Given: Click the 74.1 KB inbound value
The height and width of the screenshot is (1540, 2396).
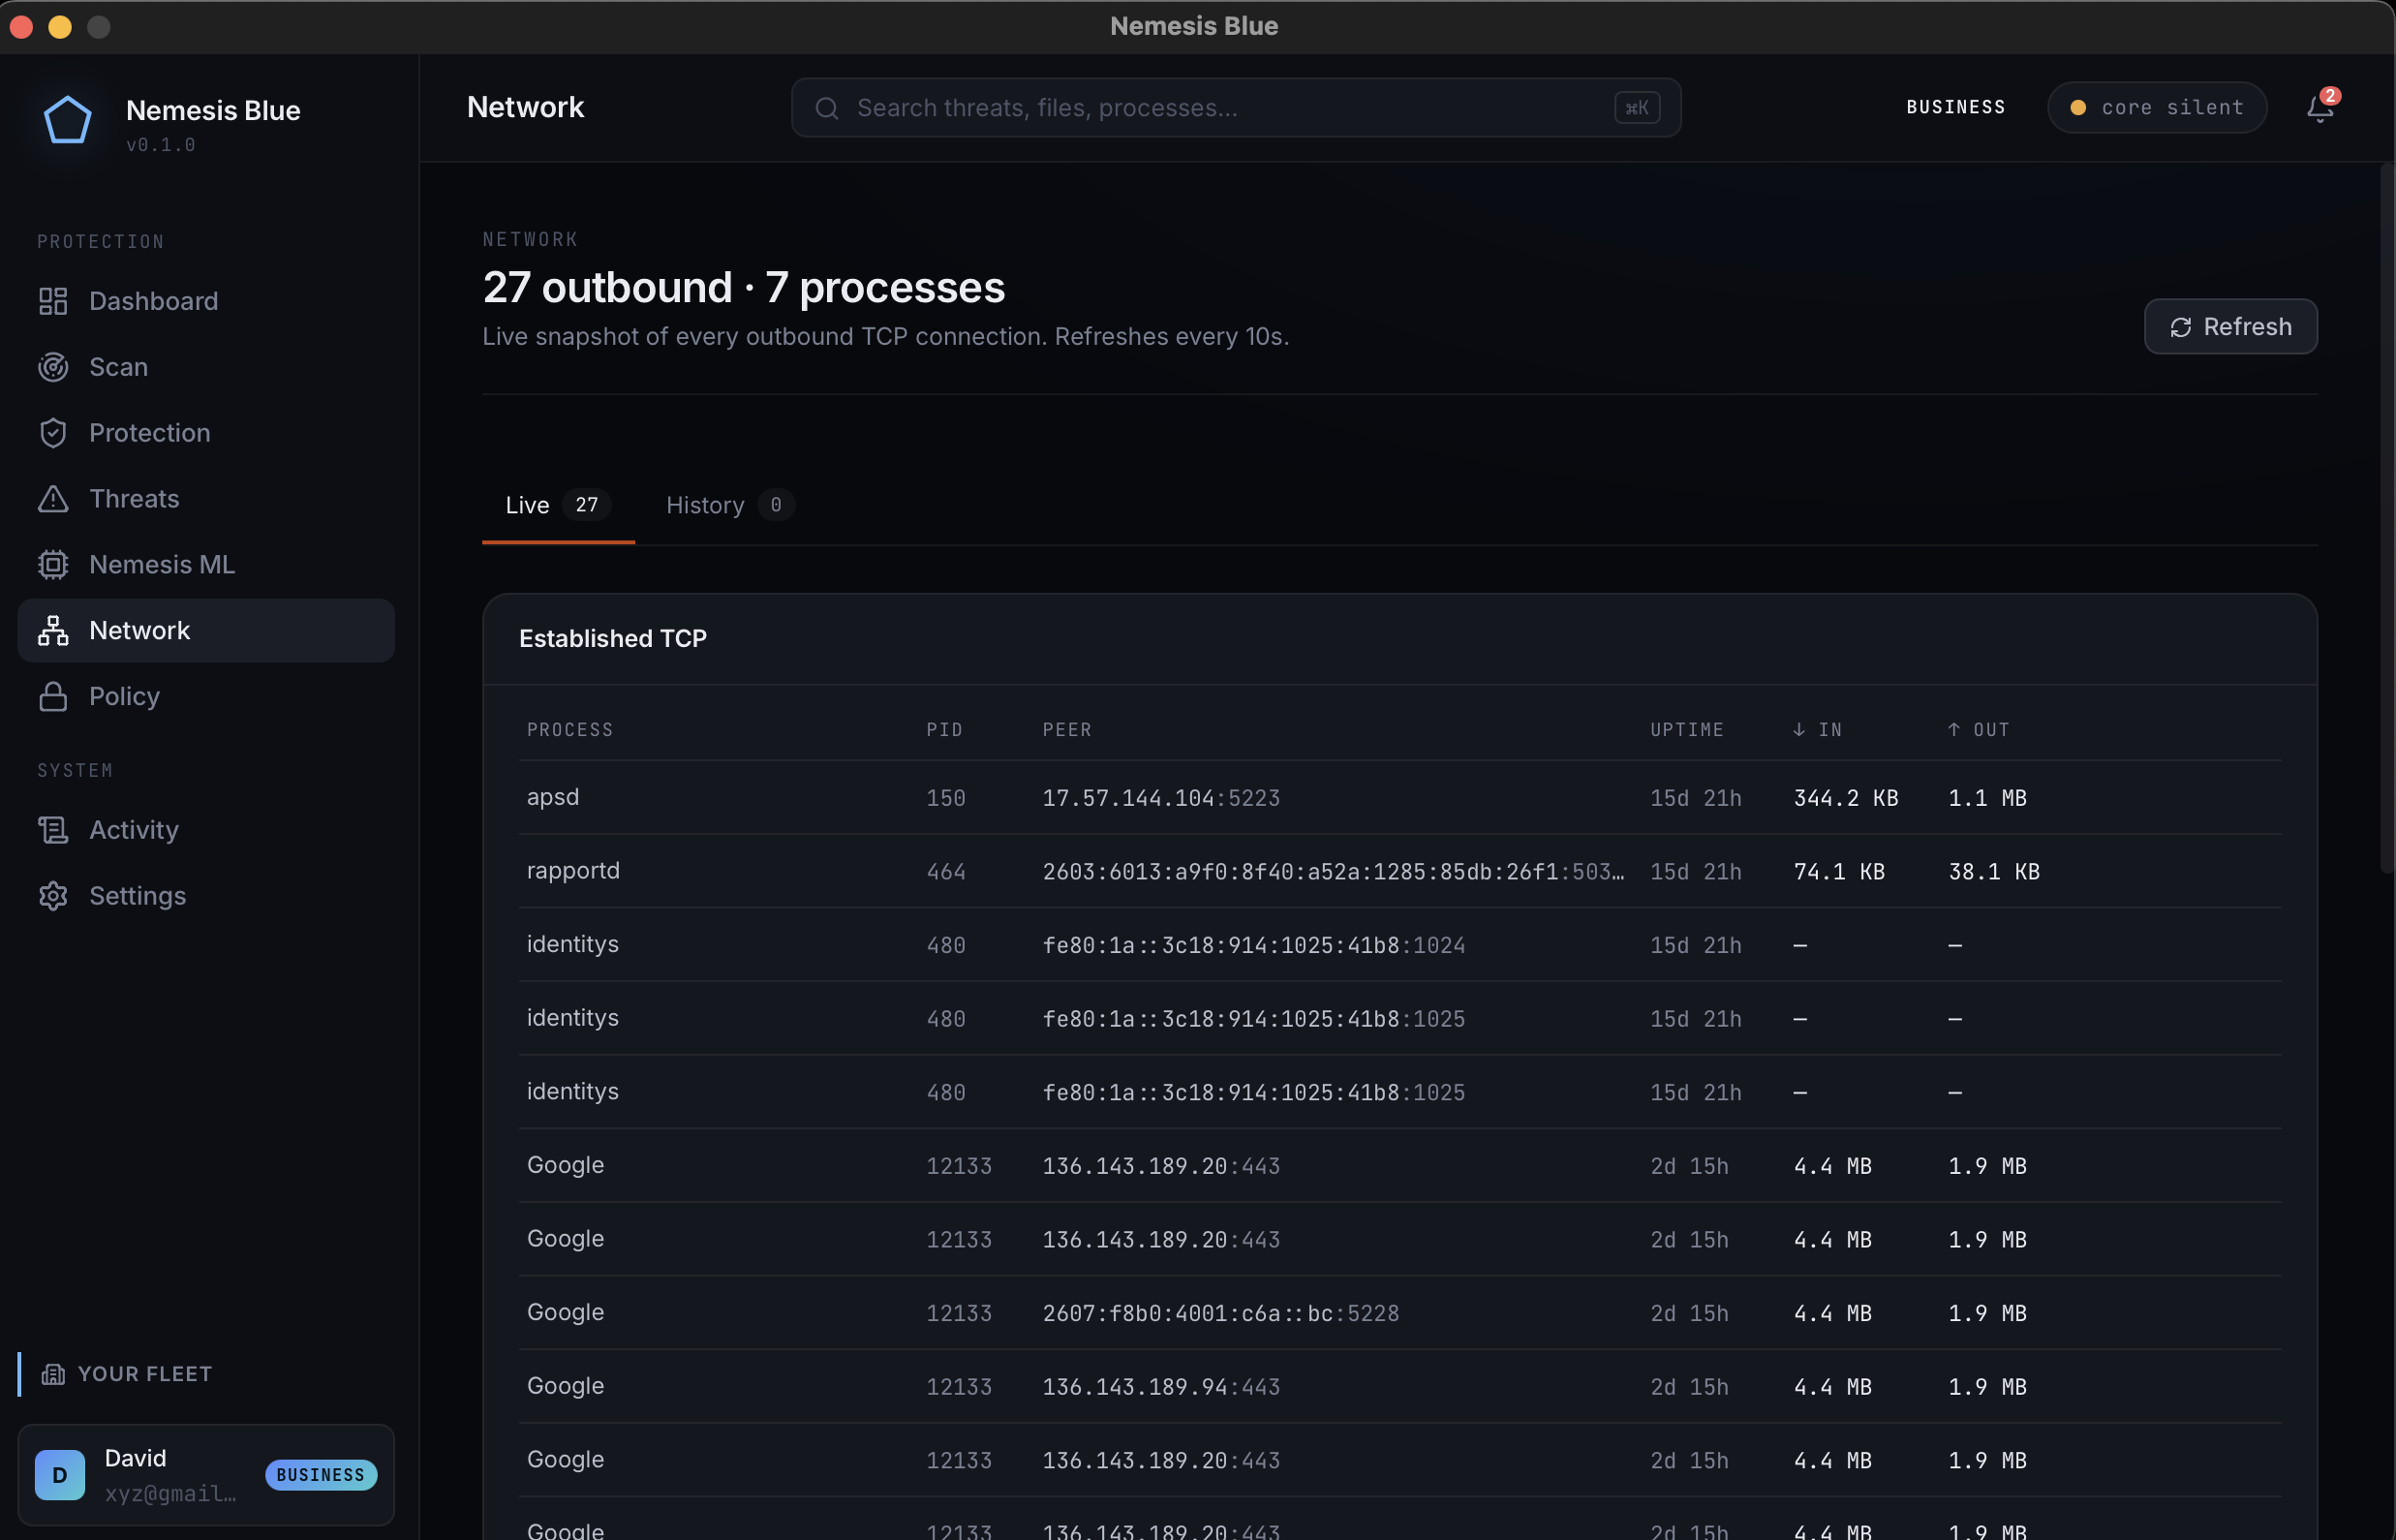Looking at the screenshot, I should (x=1839, y=872).
